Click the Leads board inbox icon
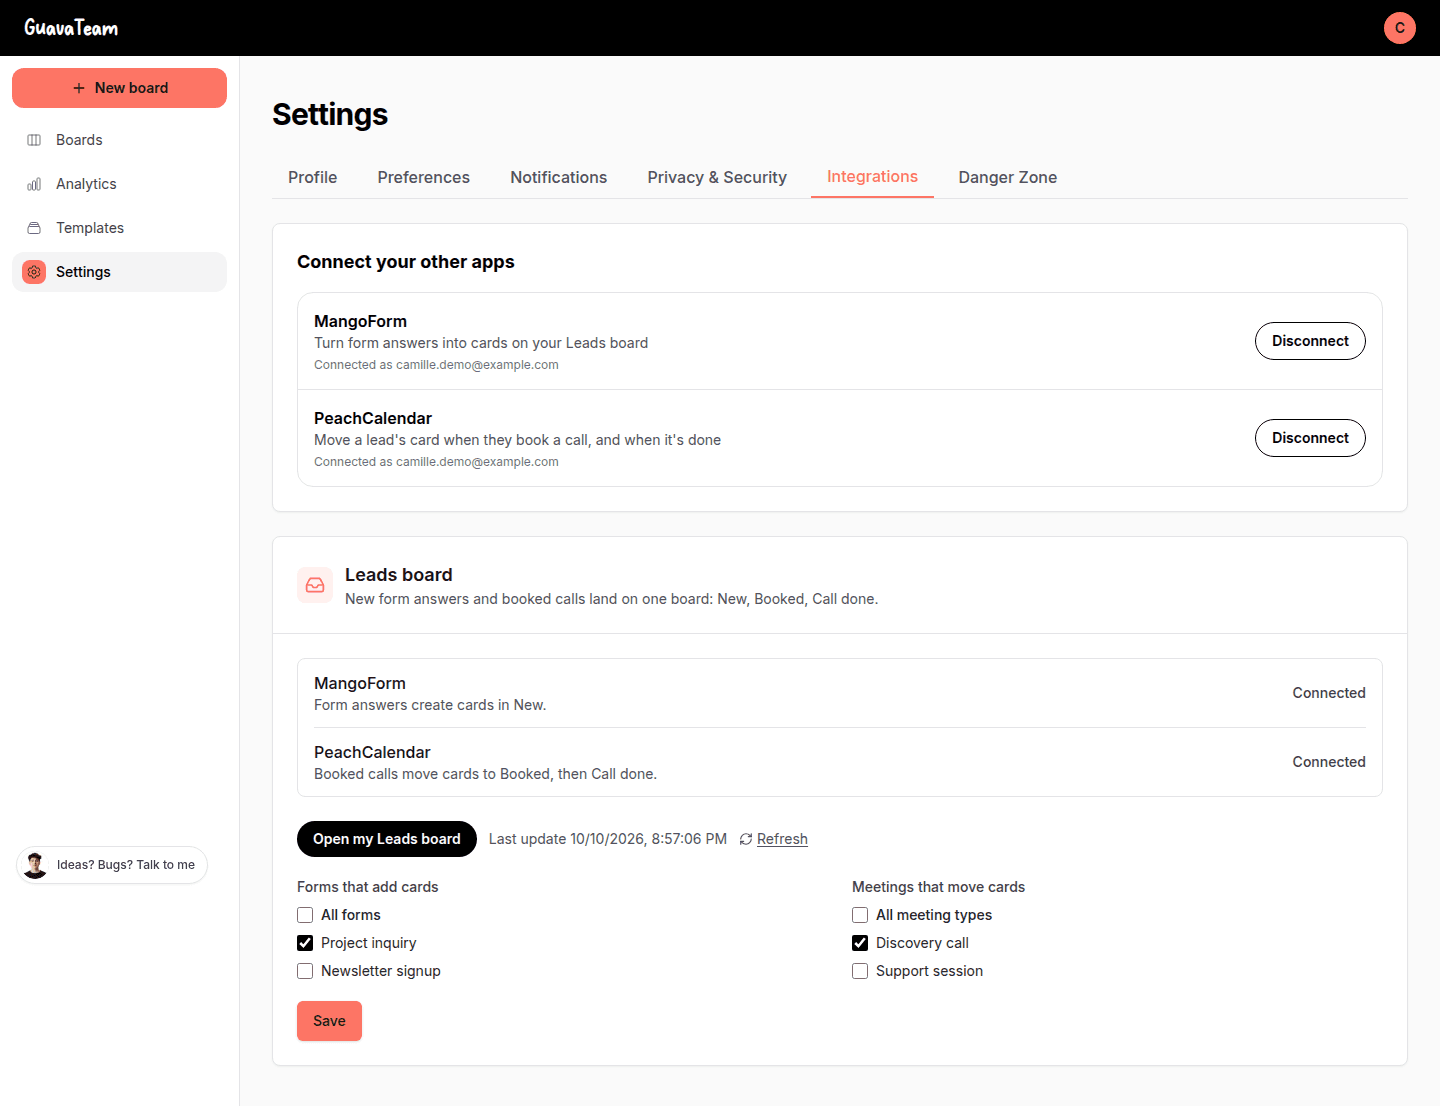Image resolution: width=1440 pixels, height=1106 pixels. tap(315, 585)
